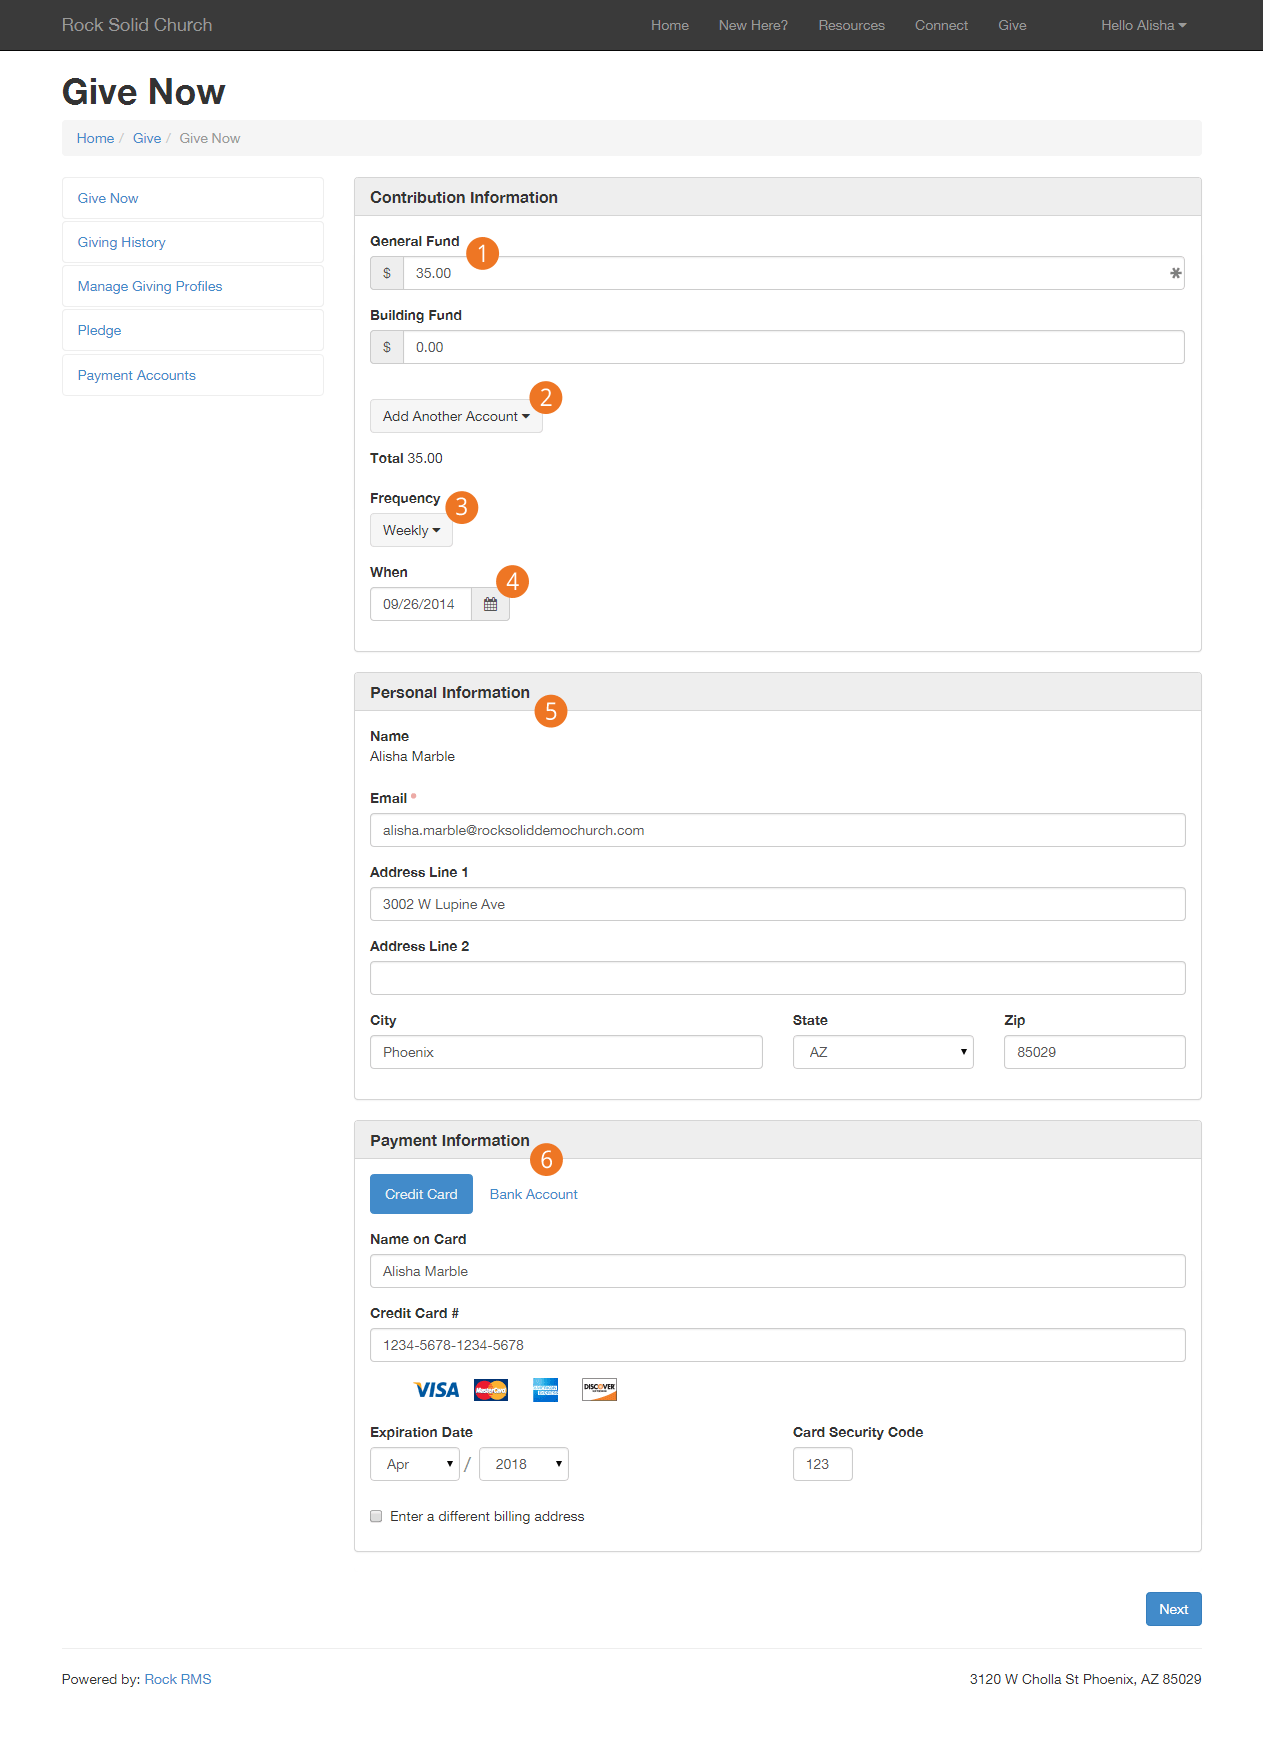Expand the Add Another Account dropdown
Viewport: 1263px width, 1739px height.
click(456, 416)
